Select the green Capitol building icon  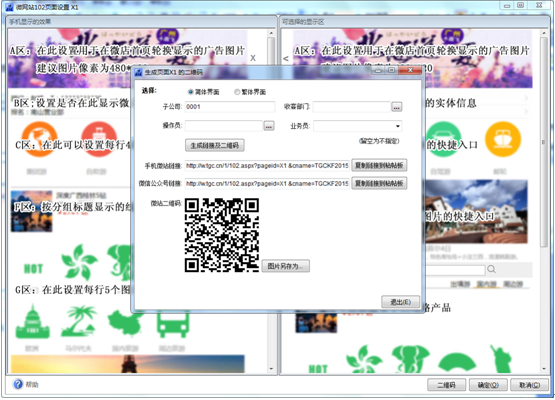[33, 321]
